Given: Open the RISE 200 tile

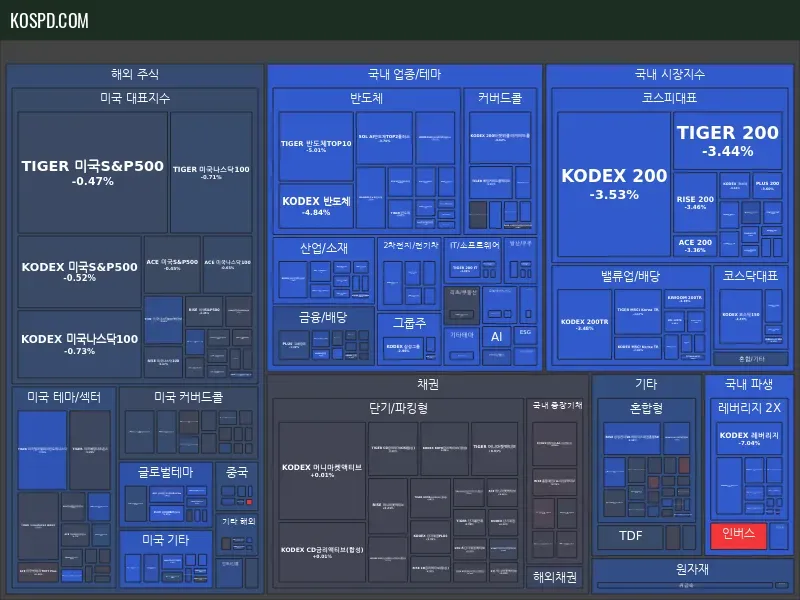Looking at the screenshot, I should click(695, 202).
